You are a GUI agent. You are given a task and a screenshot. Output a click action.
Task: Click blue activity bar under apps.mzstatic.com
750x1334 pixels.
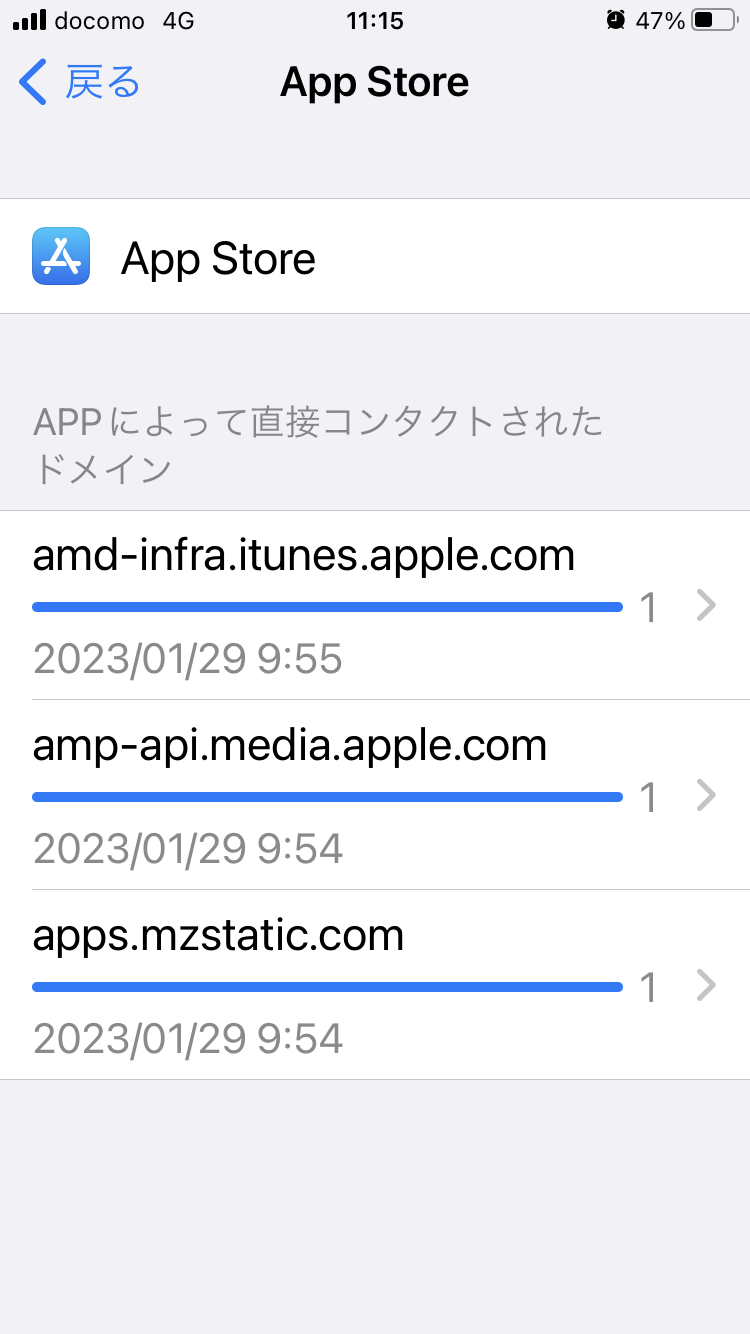pos(327,987)
